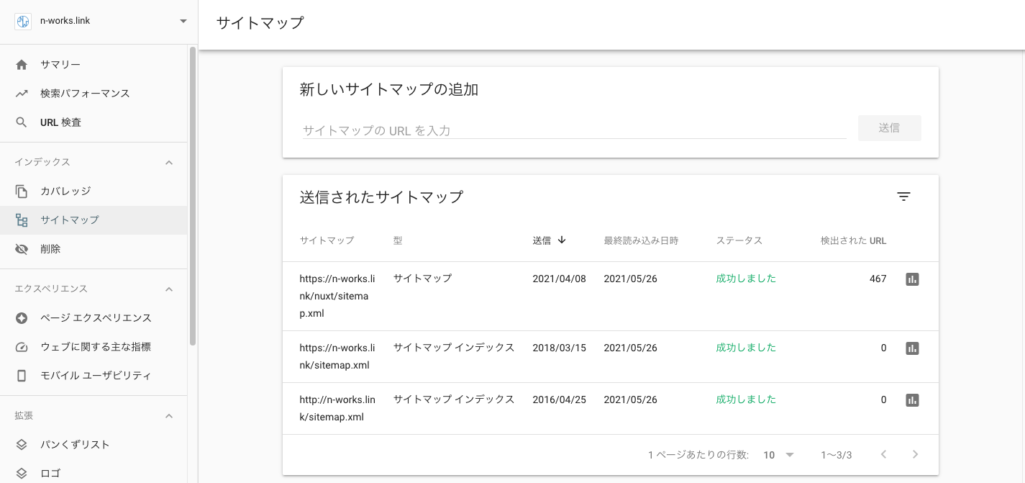Image resolution: width=1025 pixels, height=483 pixels.
Task: Open chart icon for nuxt/sitemap.xml row
Action: 911,279
